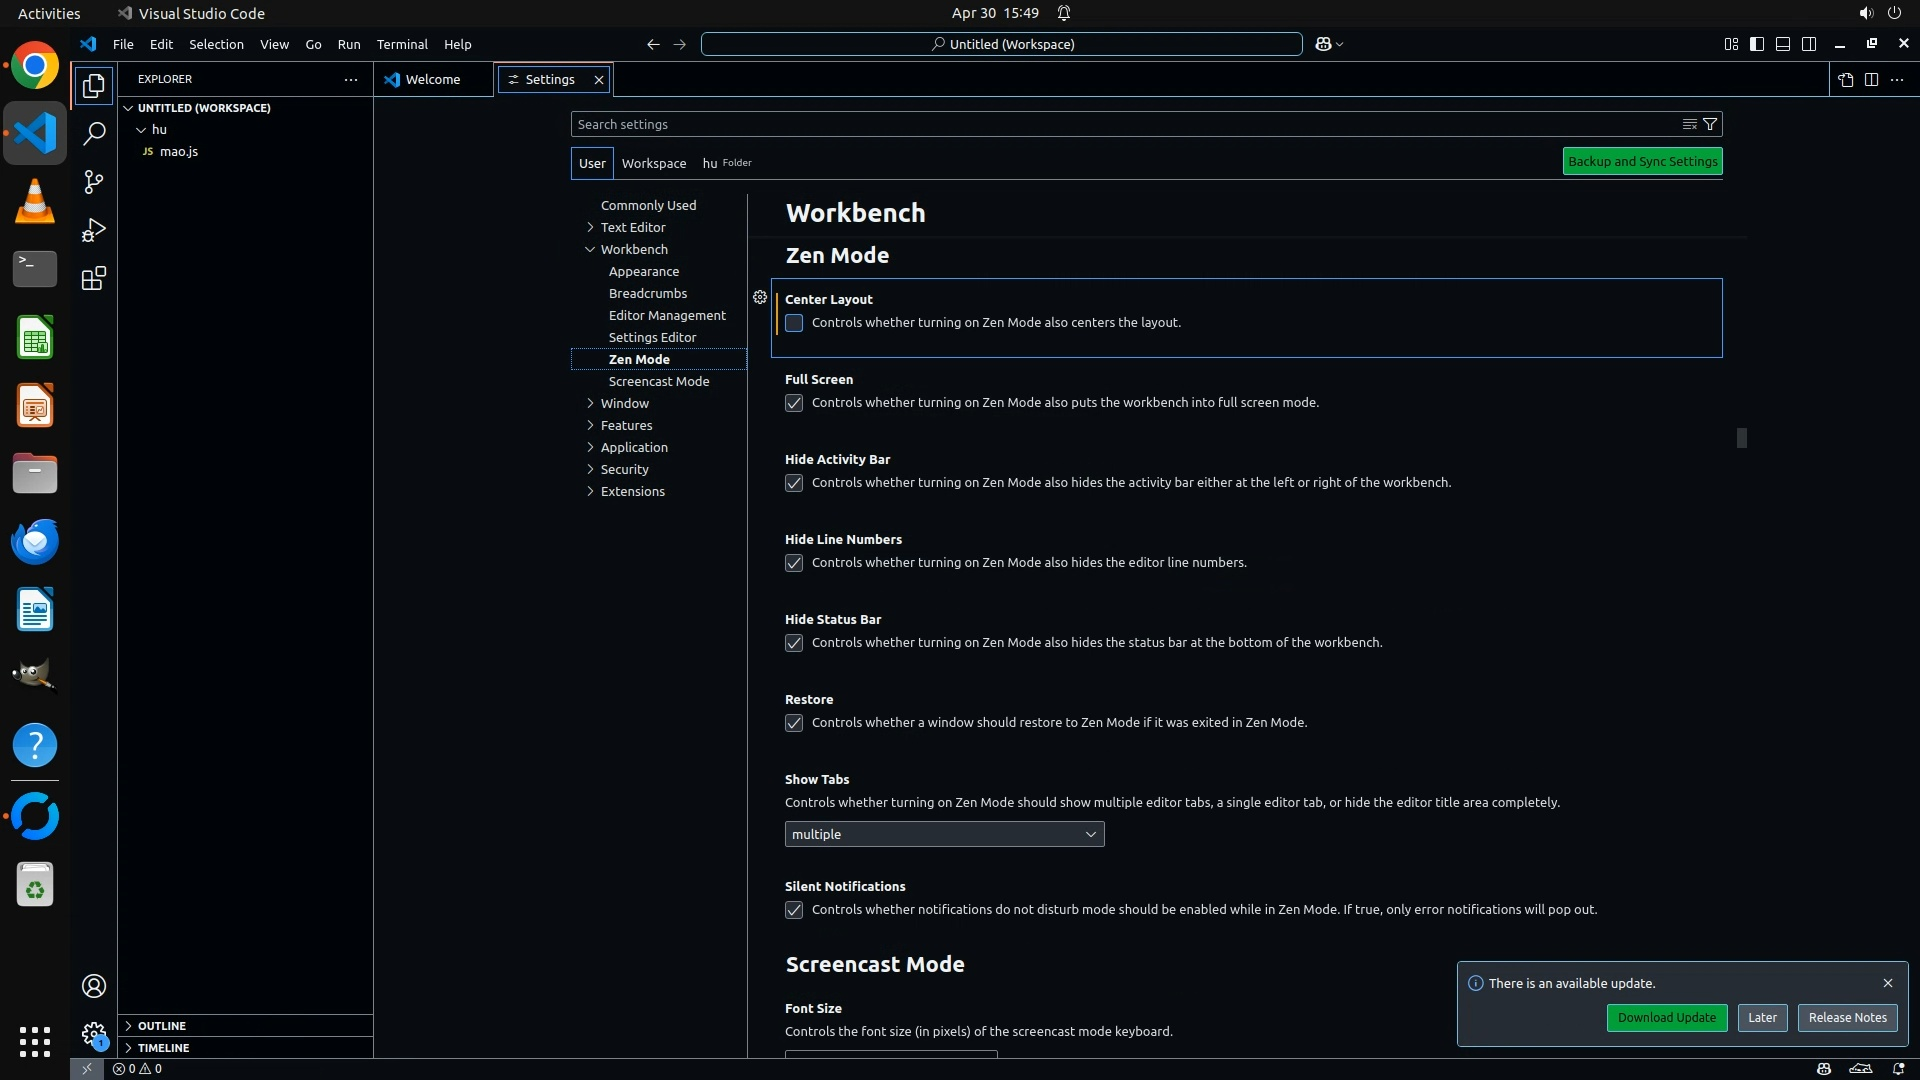Click gear icon beside Center Layout setting
This screenshot has height=1080, width=1920.
760,297
